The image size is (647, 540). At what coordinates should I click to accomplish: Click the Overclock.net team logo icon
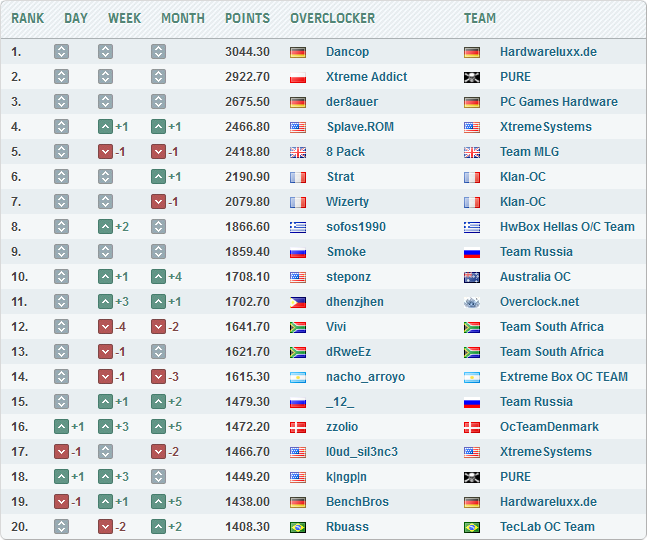tap(472, 302)
